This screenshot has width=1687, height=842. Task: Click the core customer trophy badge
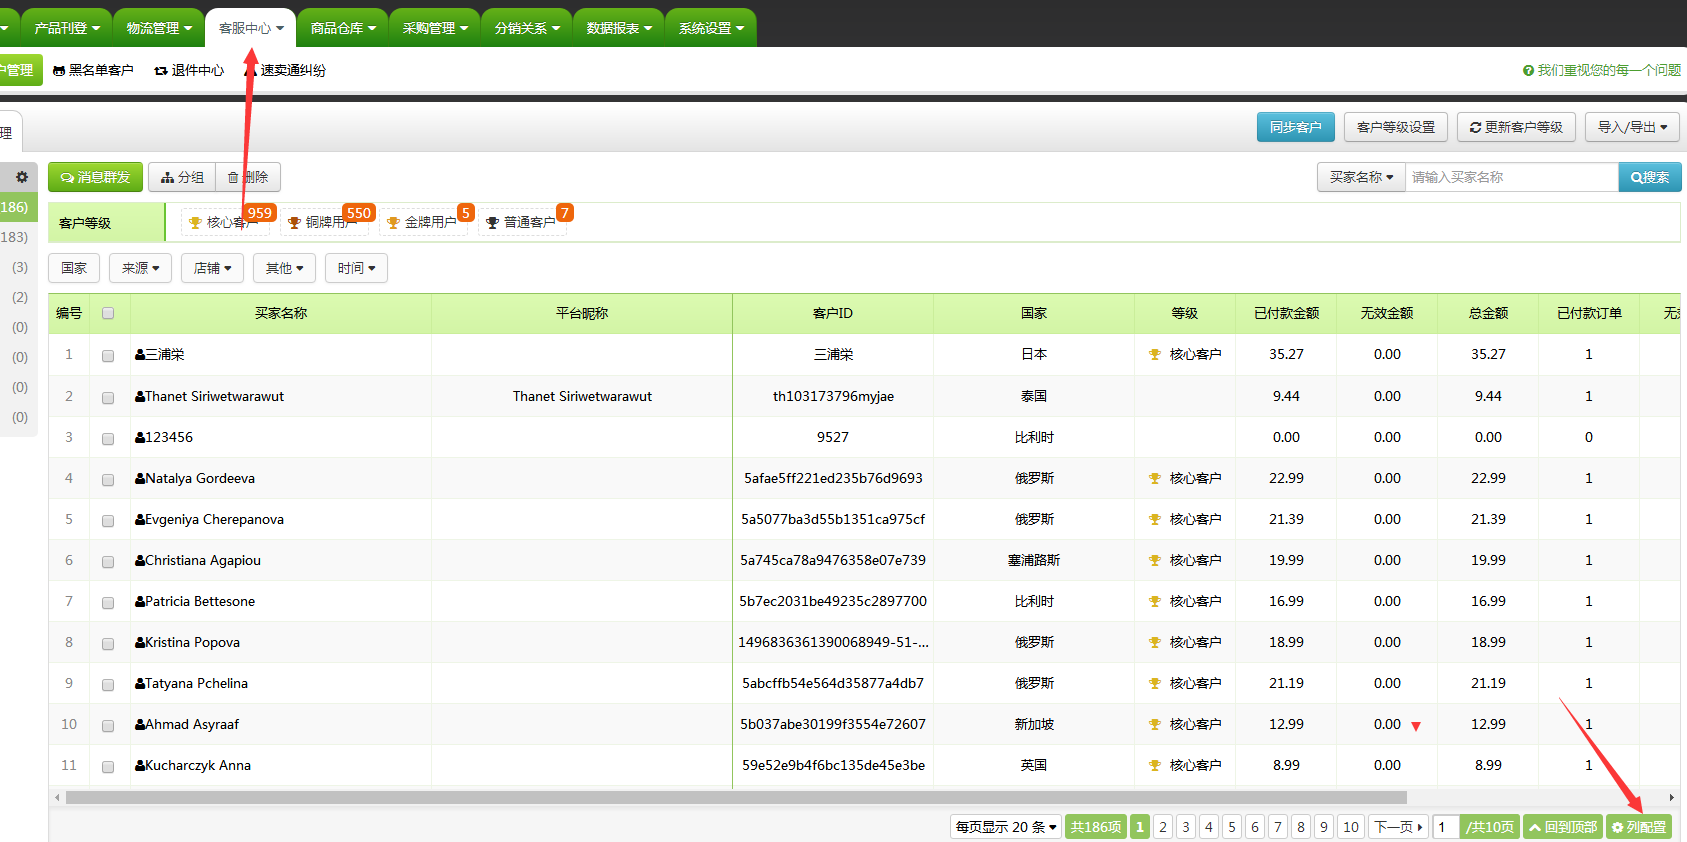coord(195,223)
